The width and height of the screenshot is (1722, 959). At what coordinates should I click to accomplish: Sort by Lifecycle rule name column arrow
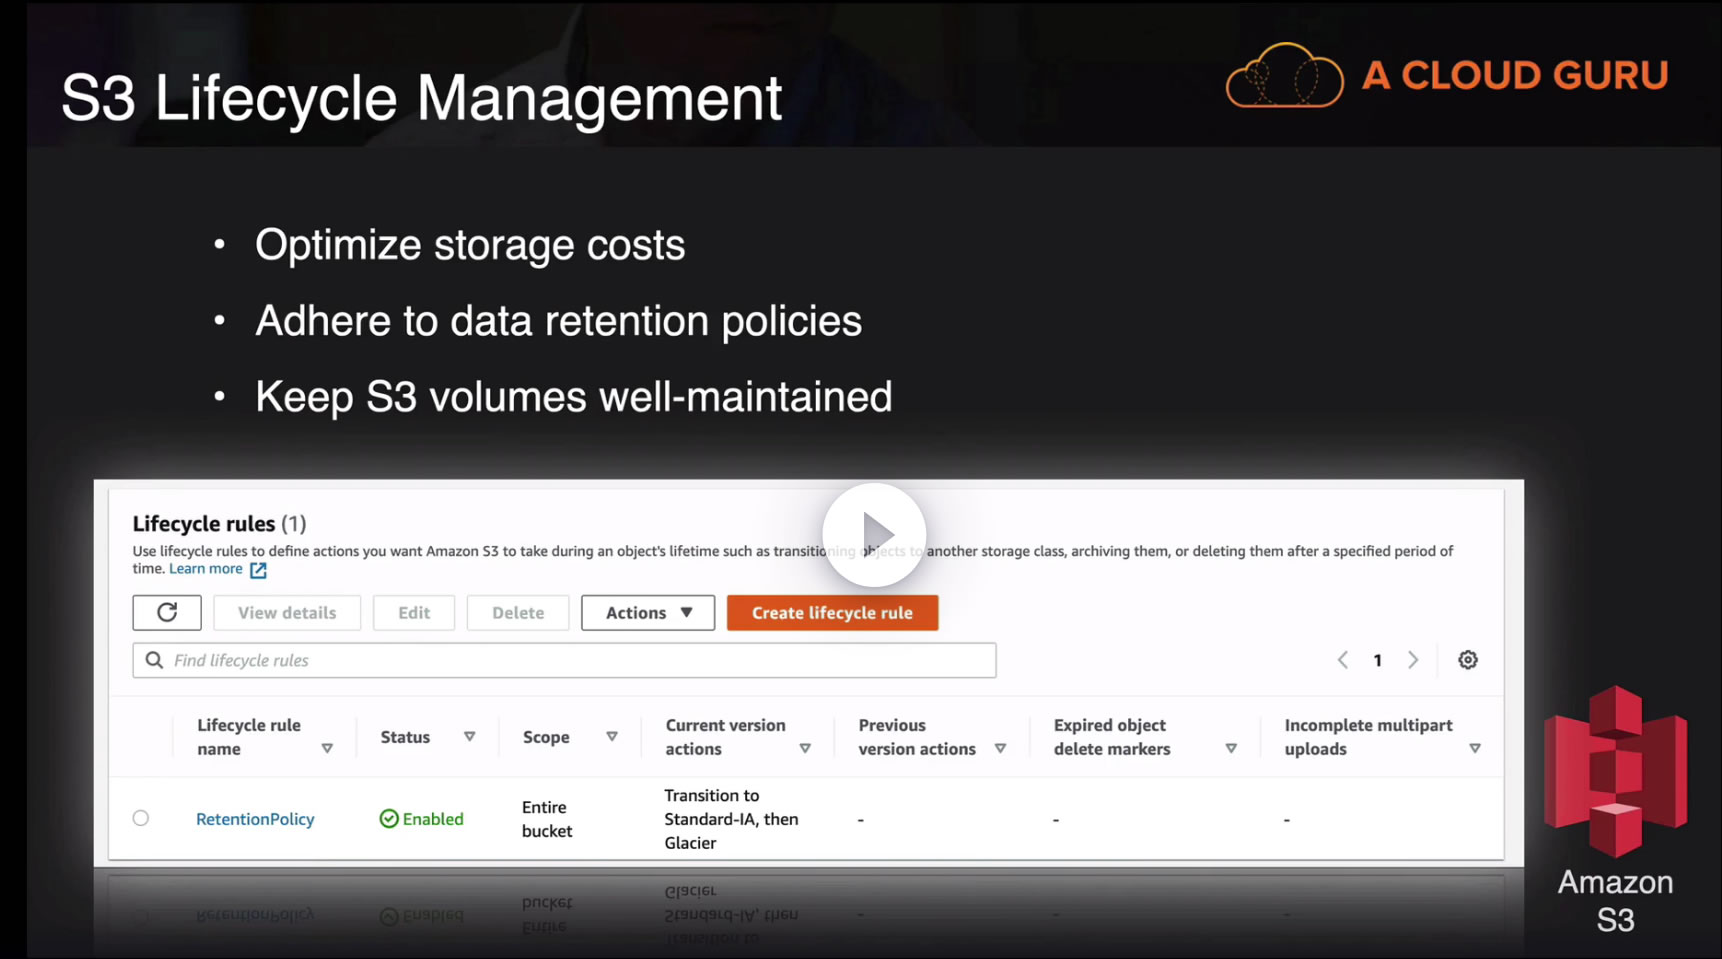(x=327, y=749)
